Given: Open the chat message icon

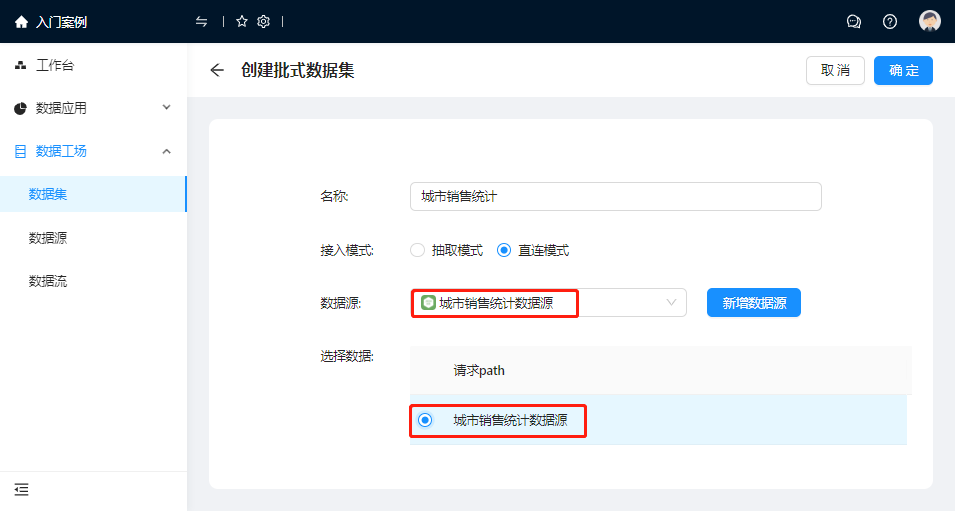Looking at the screenshot, I should (x=854, y=22).
